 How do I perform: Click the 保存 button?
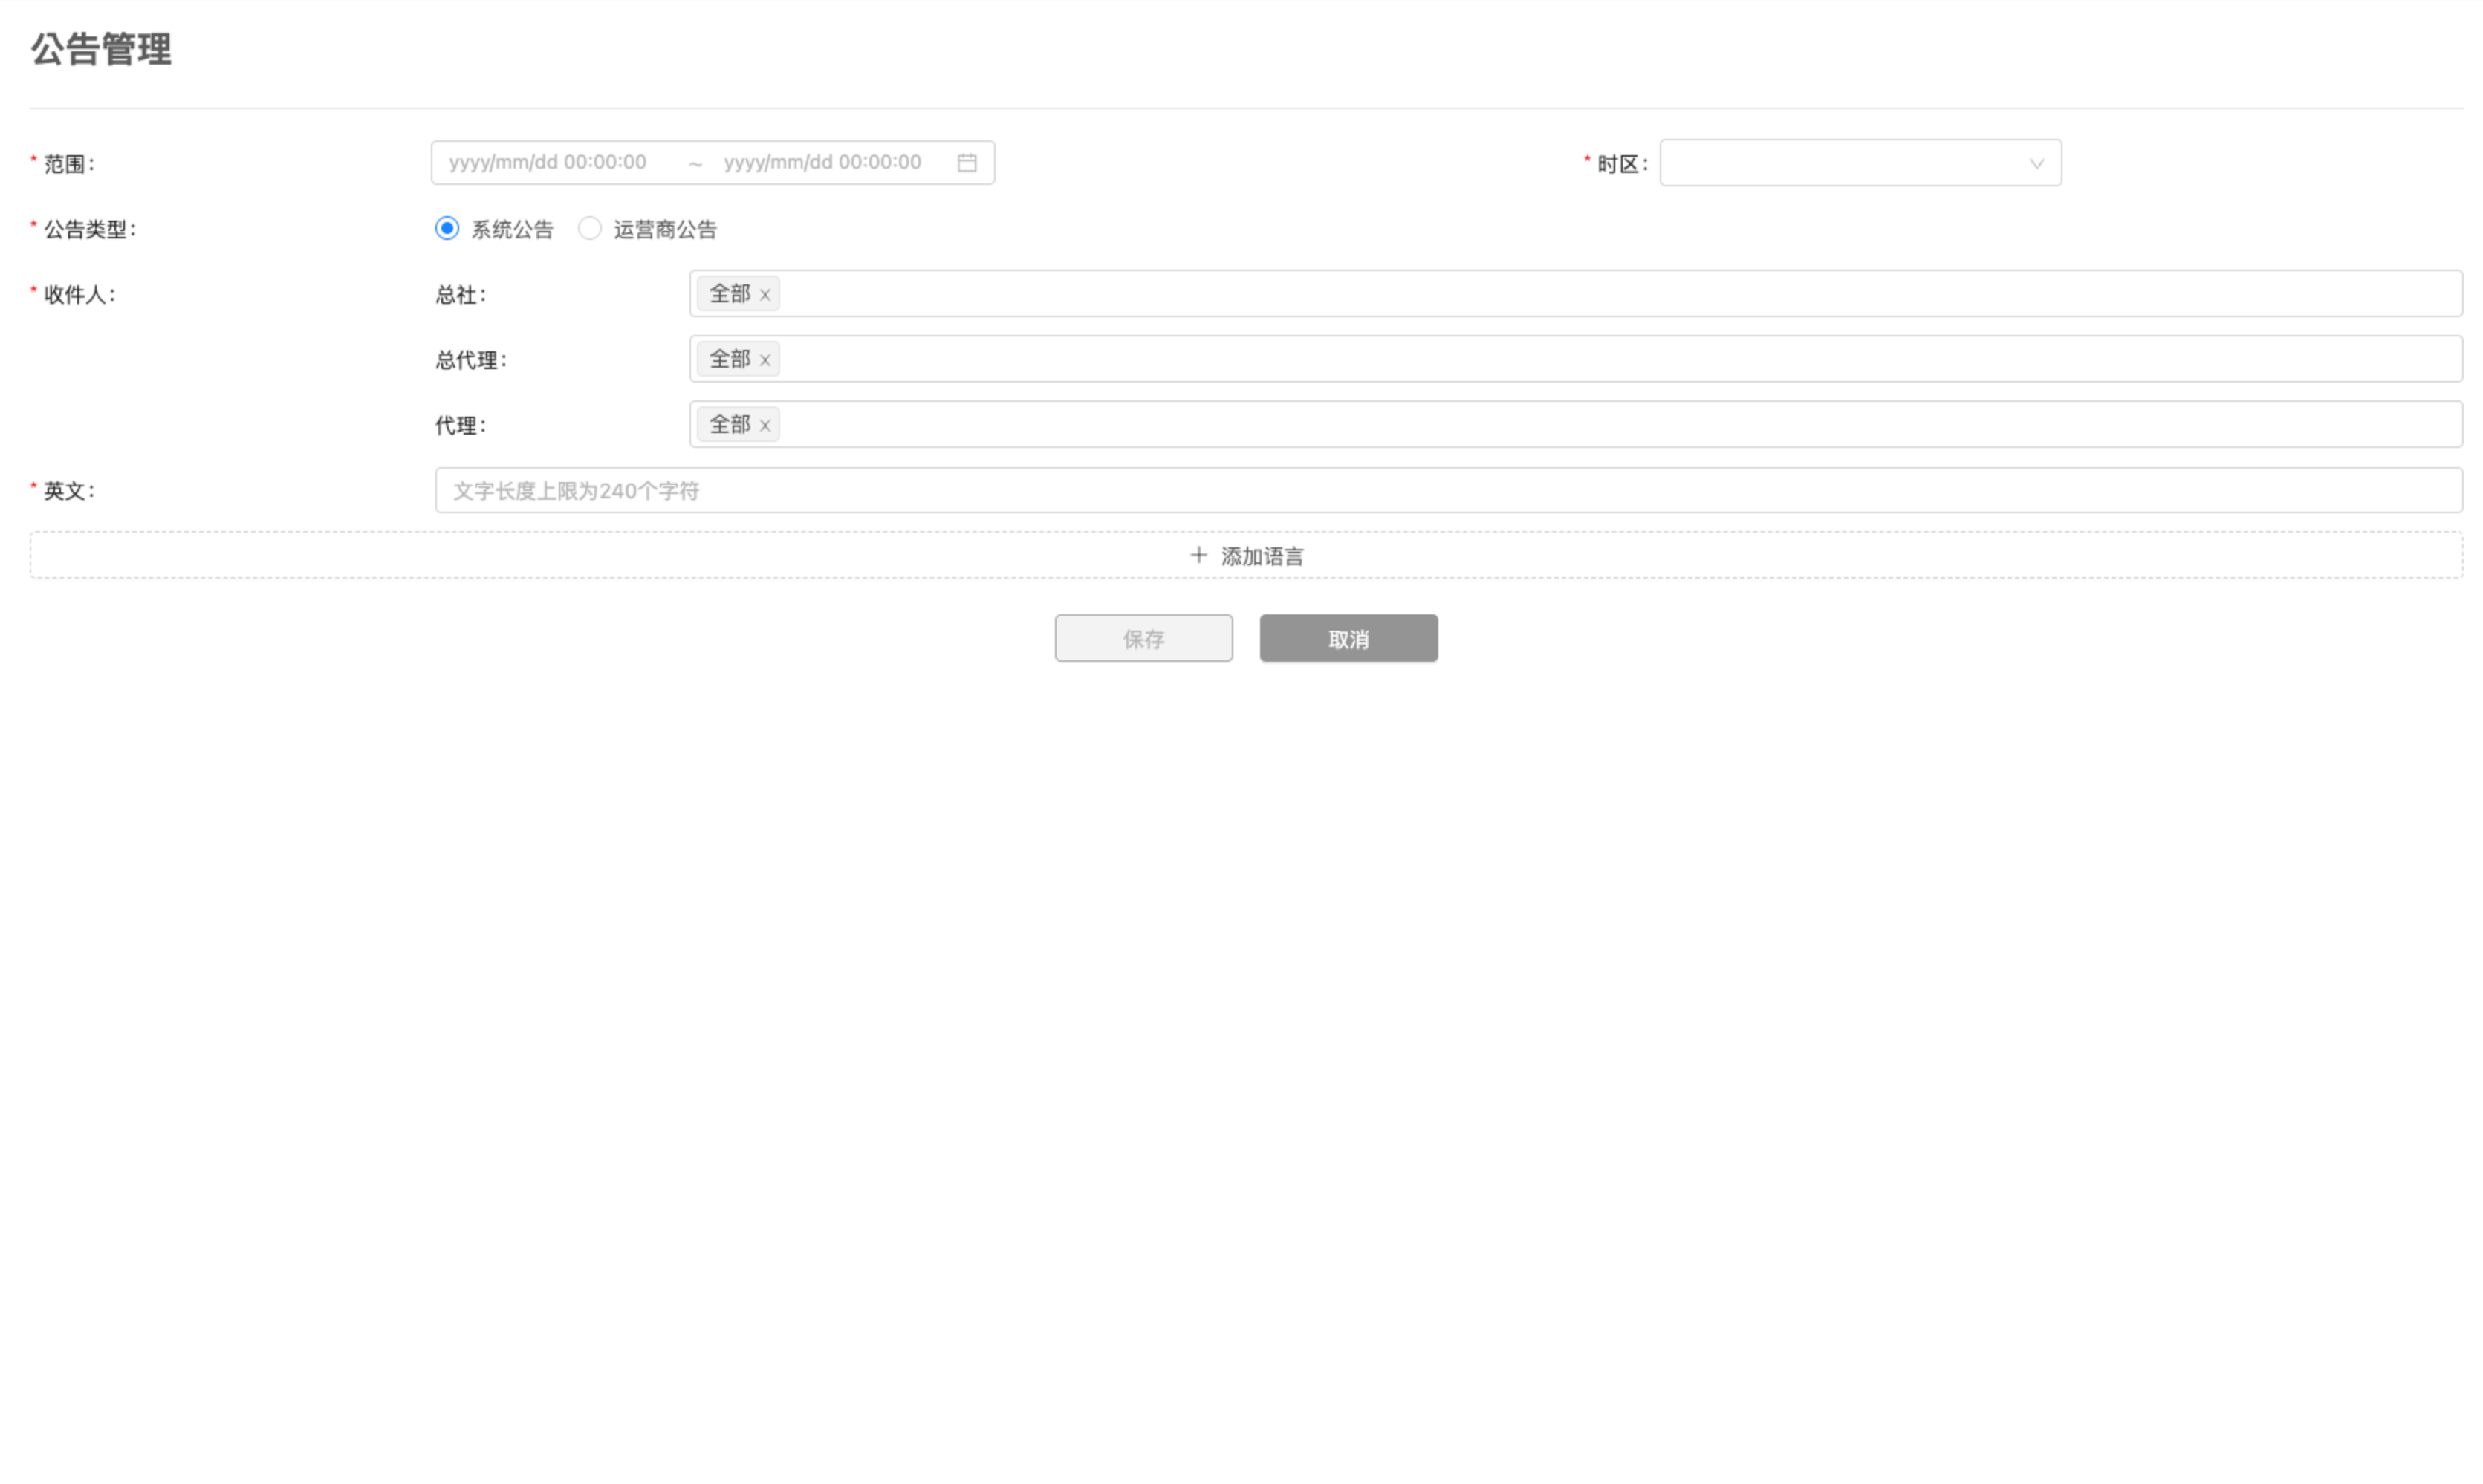point(1143,638)
